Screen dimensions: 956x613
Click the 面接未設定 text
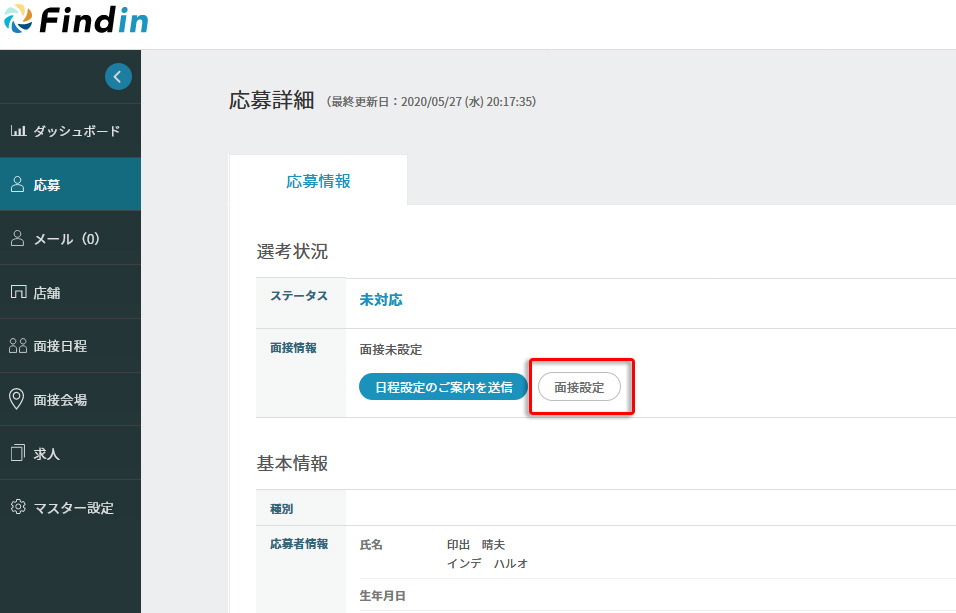point(391,350)
